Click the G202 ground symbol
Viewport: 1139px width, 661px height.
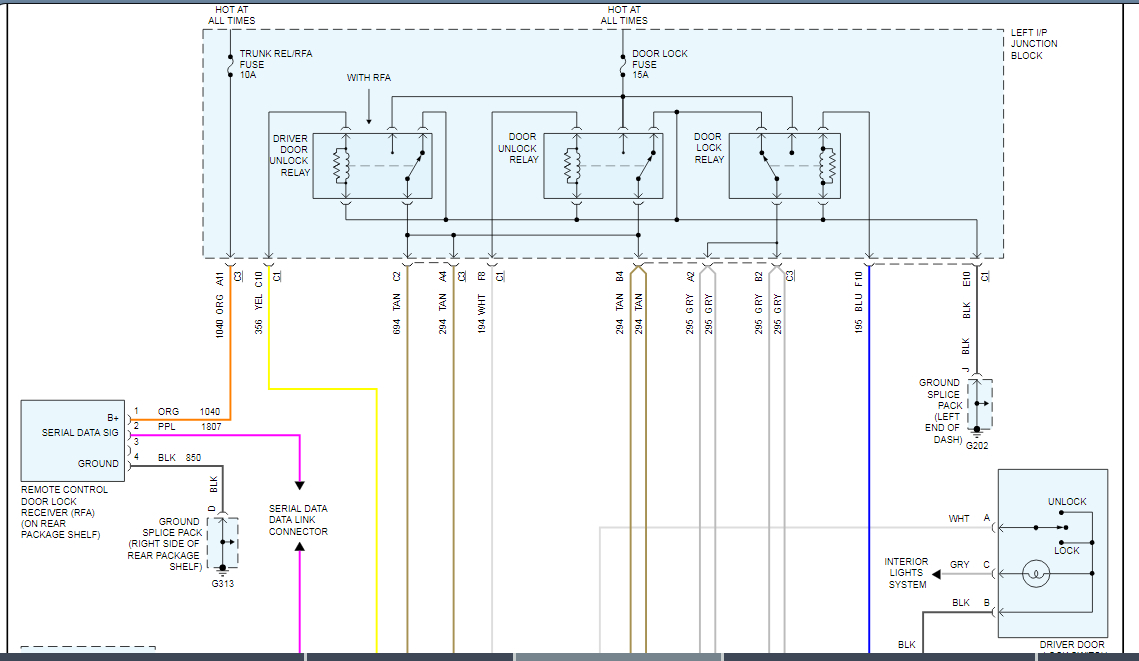pos(977,433)
